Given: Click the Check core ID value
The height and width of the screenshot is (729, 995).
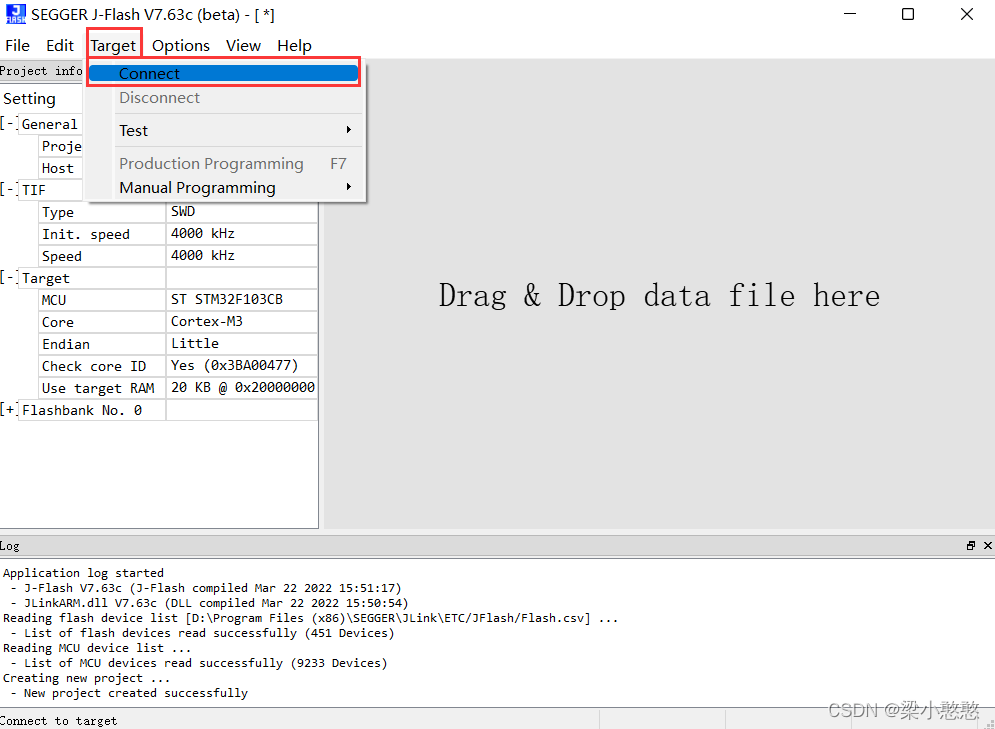Looking at the screenshot, I should click(x=242, y=365).
